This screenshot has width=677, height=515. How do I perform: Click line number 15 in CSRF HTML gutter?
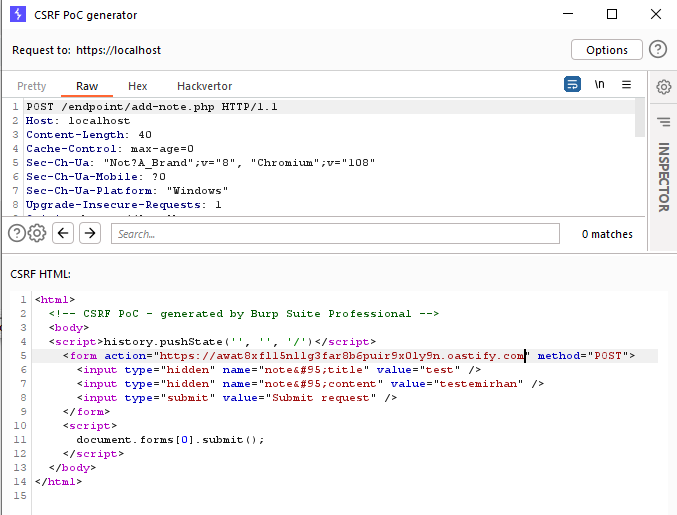point(20,496)
